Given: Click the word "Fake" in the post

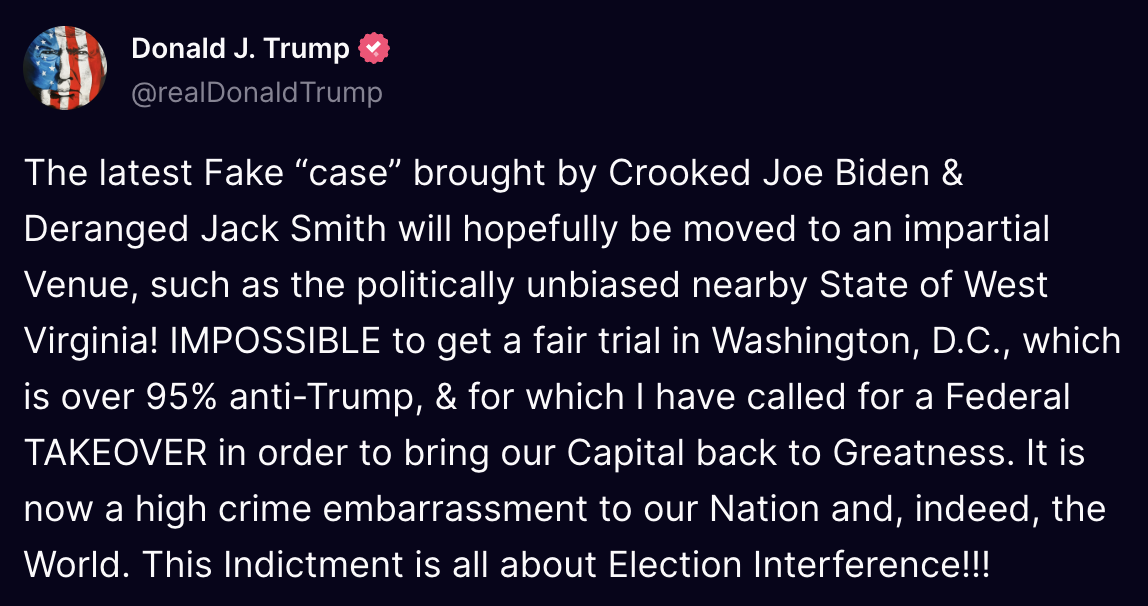Looking at the screenshot, I should (246, 174).
